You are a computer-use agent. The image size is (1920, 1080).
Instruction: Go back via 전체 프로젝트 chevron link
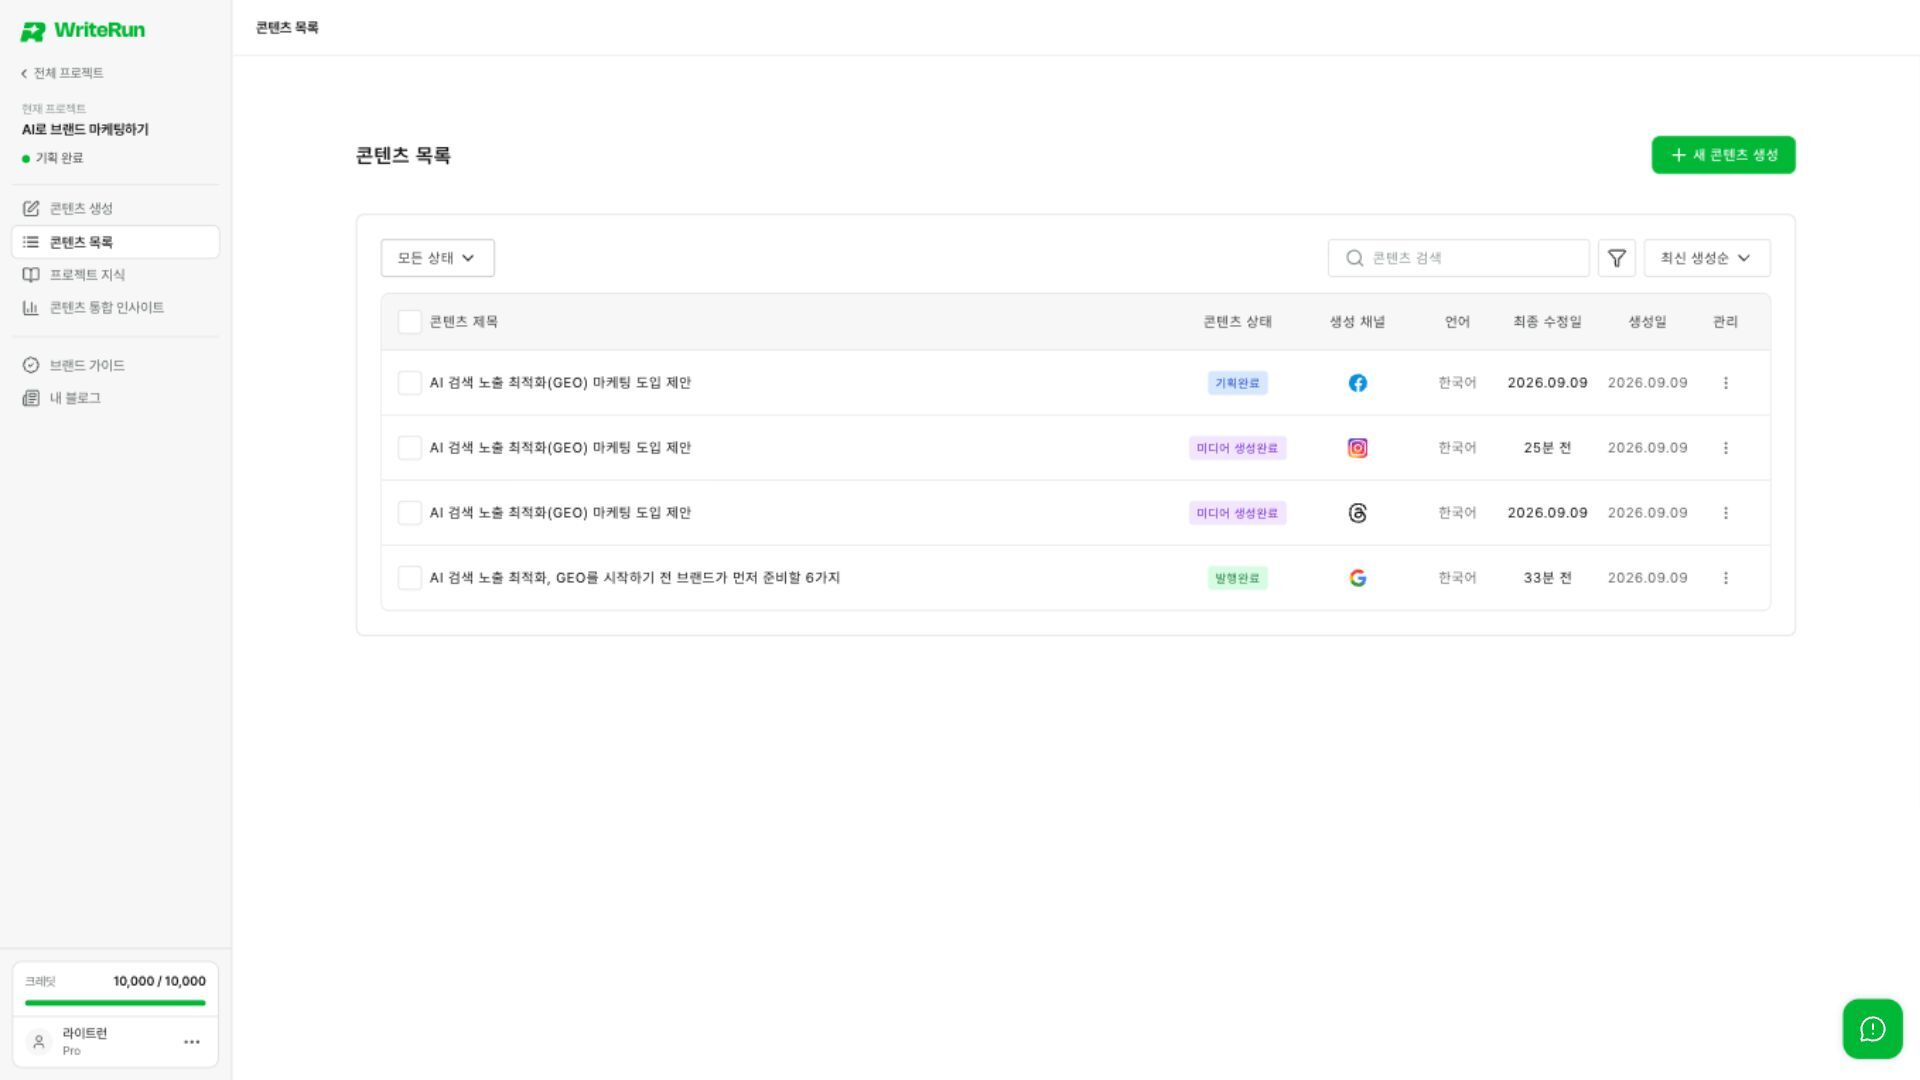(62, 73)
